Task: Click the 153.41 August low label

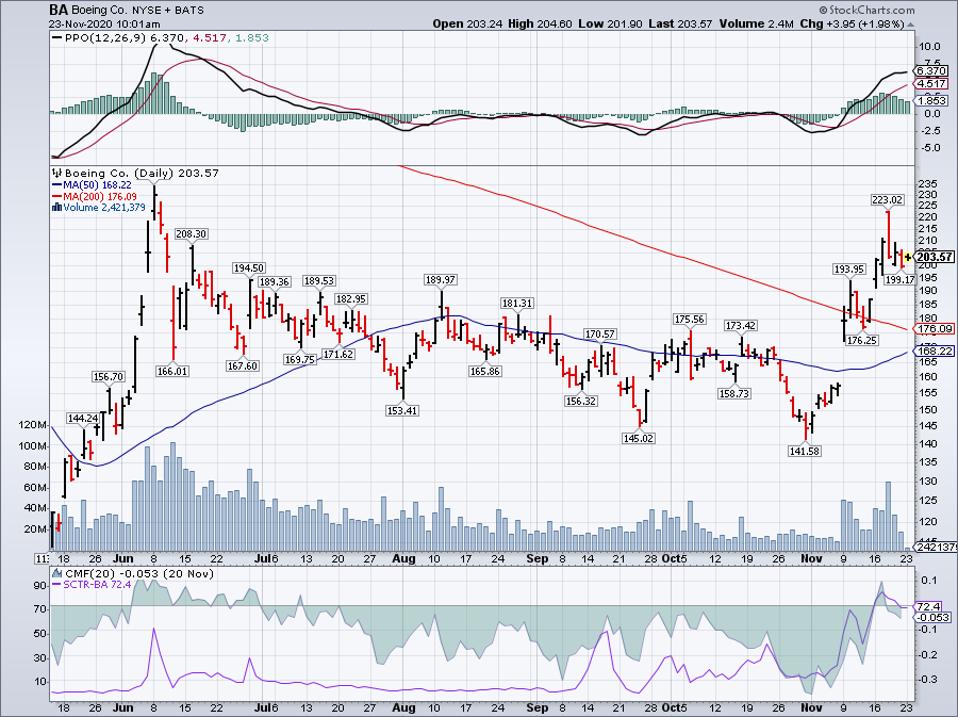Action: pyautogui.click(x=403, y=410)
